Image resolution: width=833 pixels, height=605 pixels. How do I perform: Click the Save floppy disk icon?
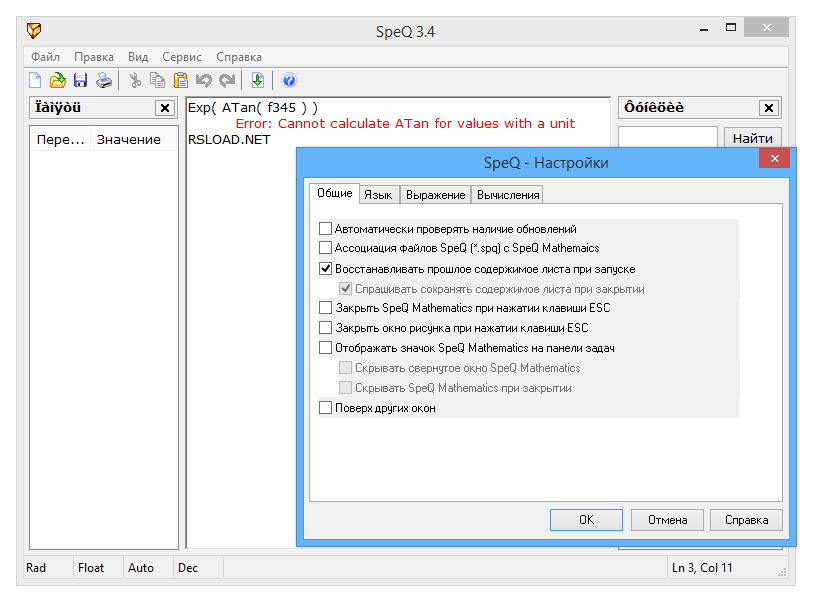pyautogui.click(x=80, y=80)
